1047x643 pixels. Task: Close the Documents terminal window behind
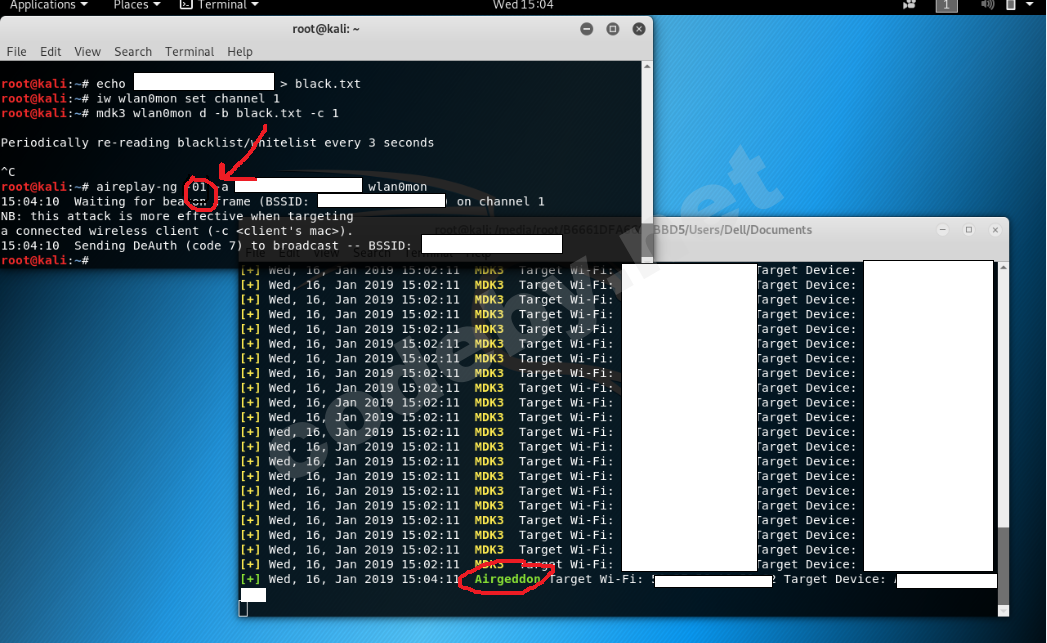click(995, 230)
